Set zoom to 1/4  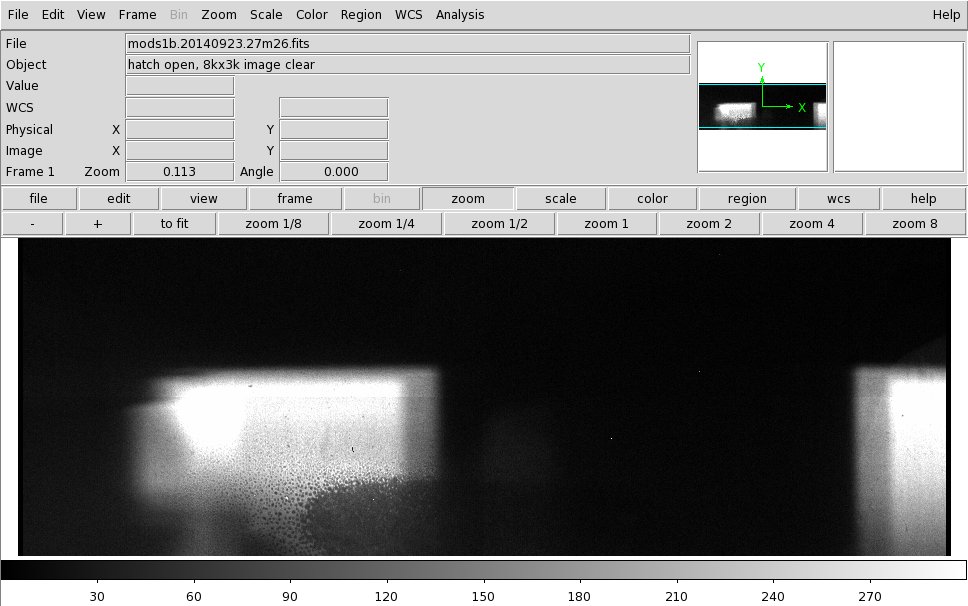[386, 224]
